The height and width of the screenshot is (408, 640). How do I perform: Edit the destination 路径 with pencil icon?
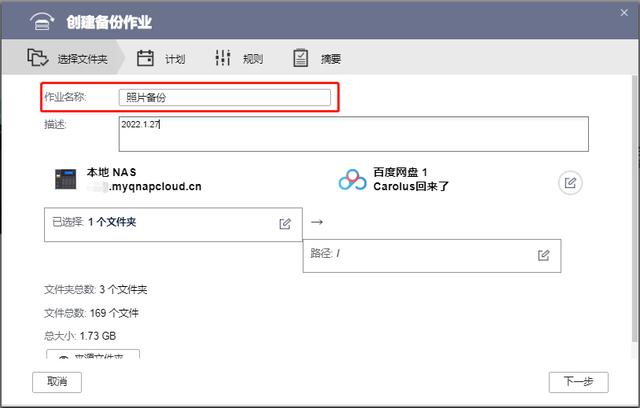[543, 255]
